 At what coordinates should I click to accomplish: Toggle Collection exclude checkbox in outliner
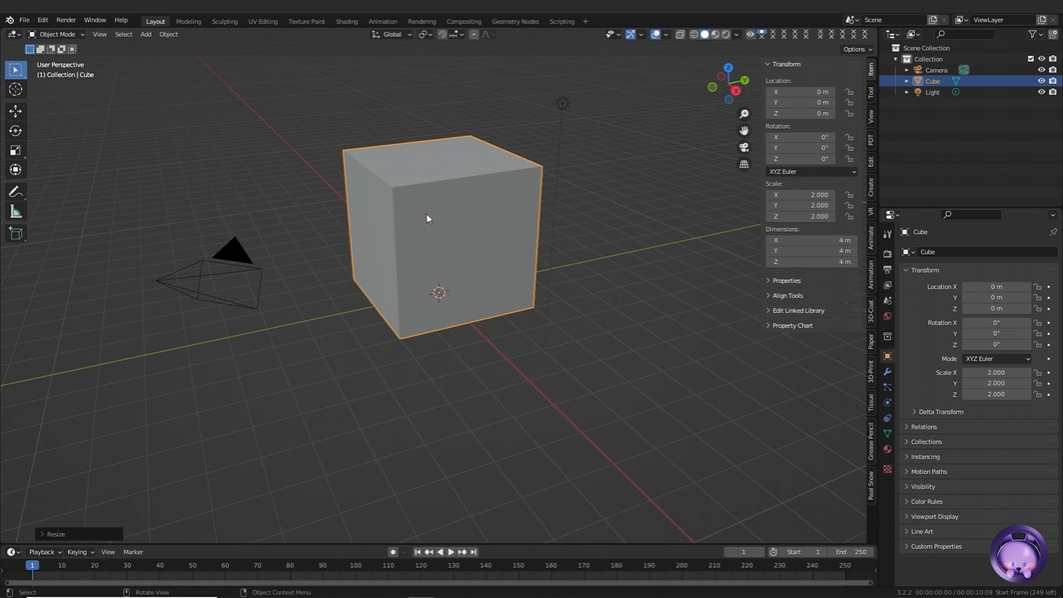(1030, 59)
